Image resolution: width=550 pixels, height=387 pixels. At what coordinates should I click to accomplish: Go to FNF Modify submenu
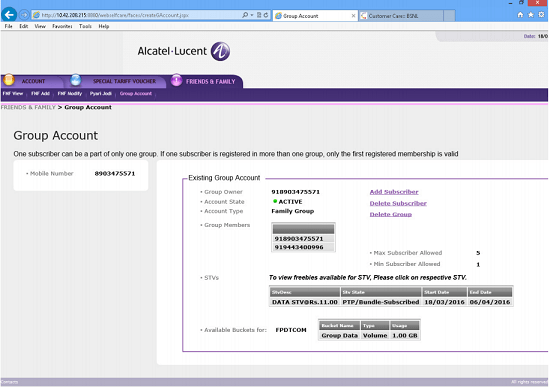coord(70,93)
